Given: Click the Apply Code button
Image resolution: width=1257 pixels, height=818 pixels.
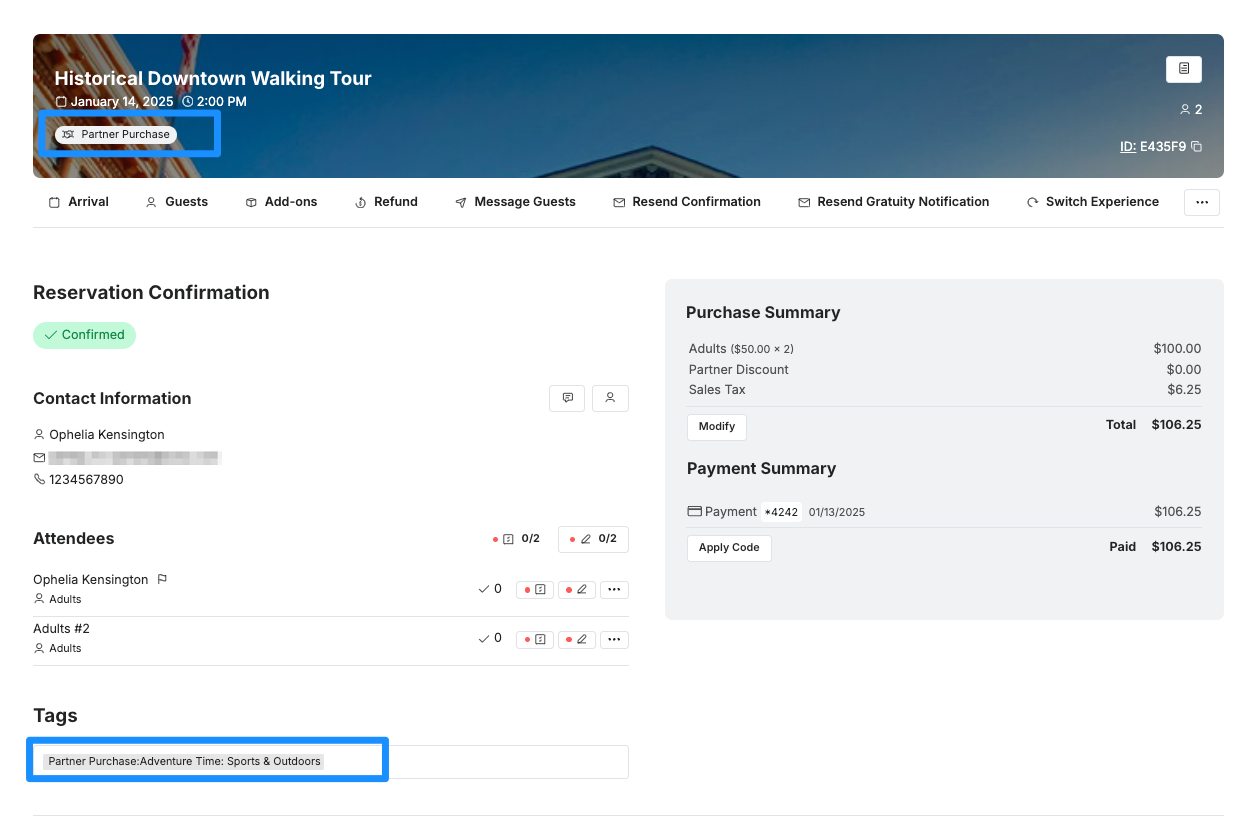Looking at the screenshot, I should pos(728,548).
